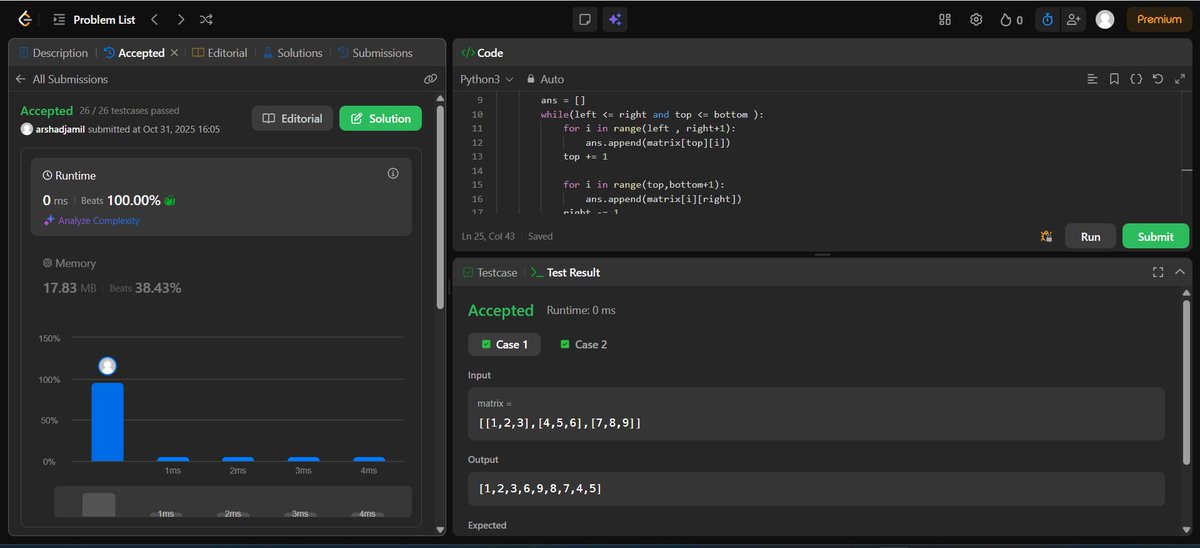Select Case 2
Viewport: 1200px width, 548px height.
(x=583, y=344)
